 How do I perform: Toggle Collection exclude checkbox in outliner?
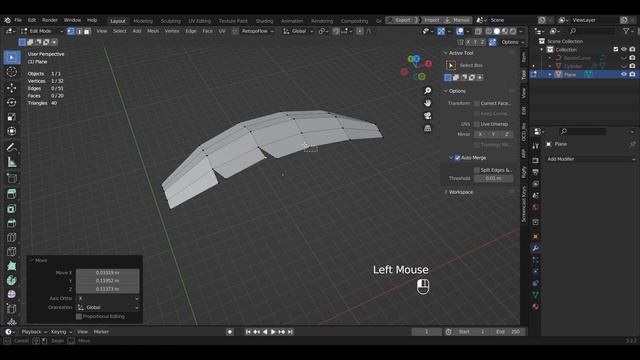point(616,49)
